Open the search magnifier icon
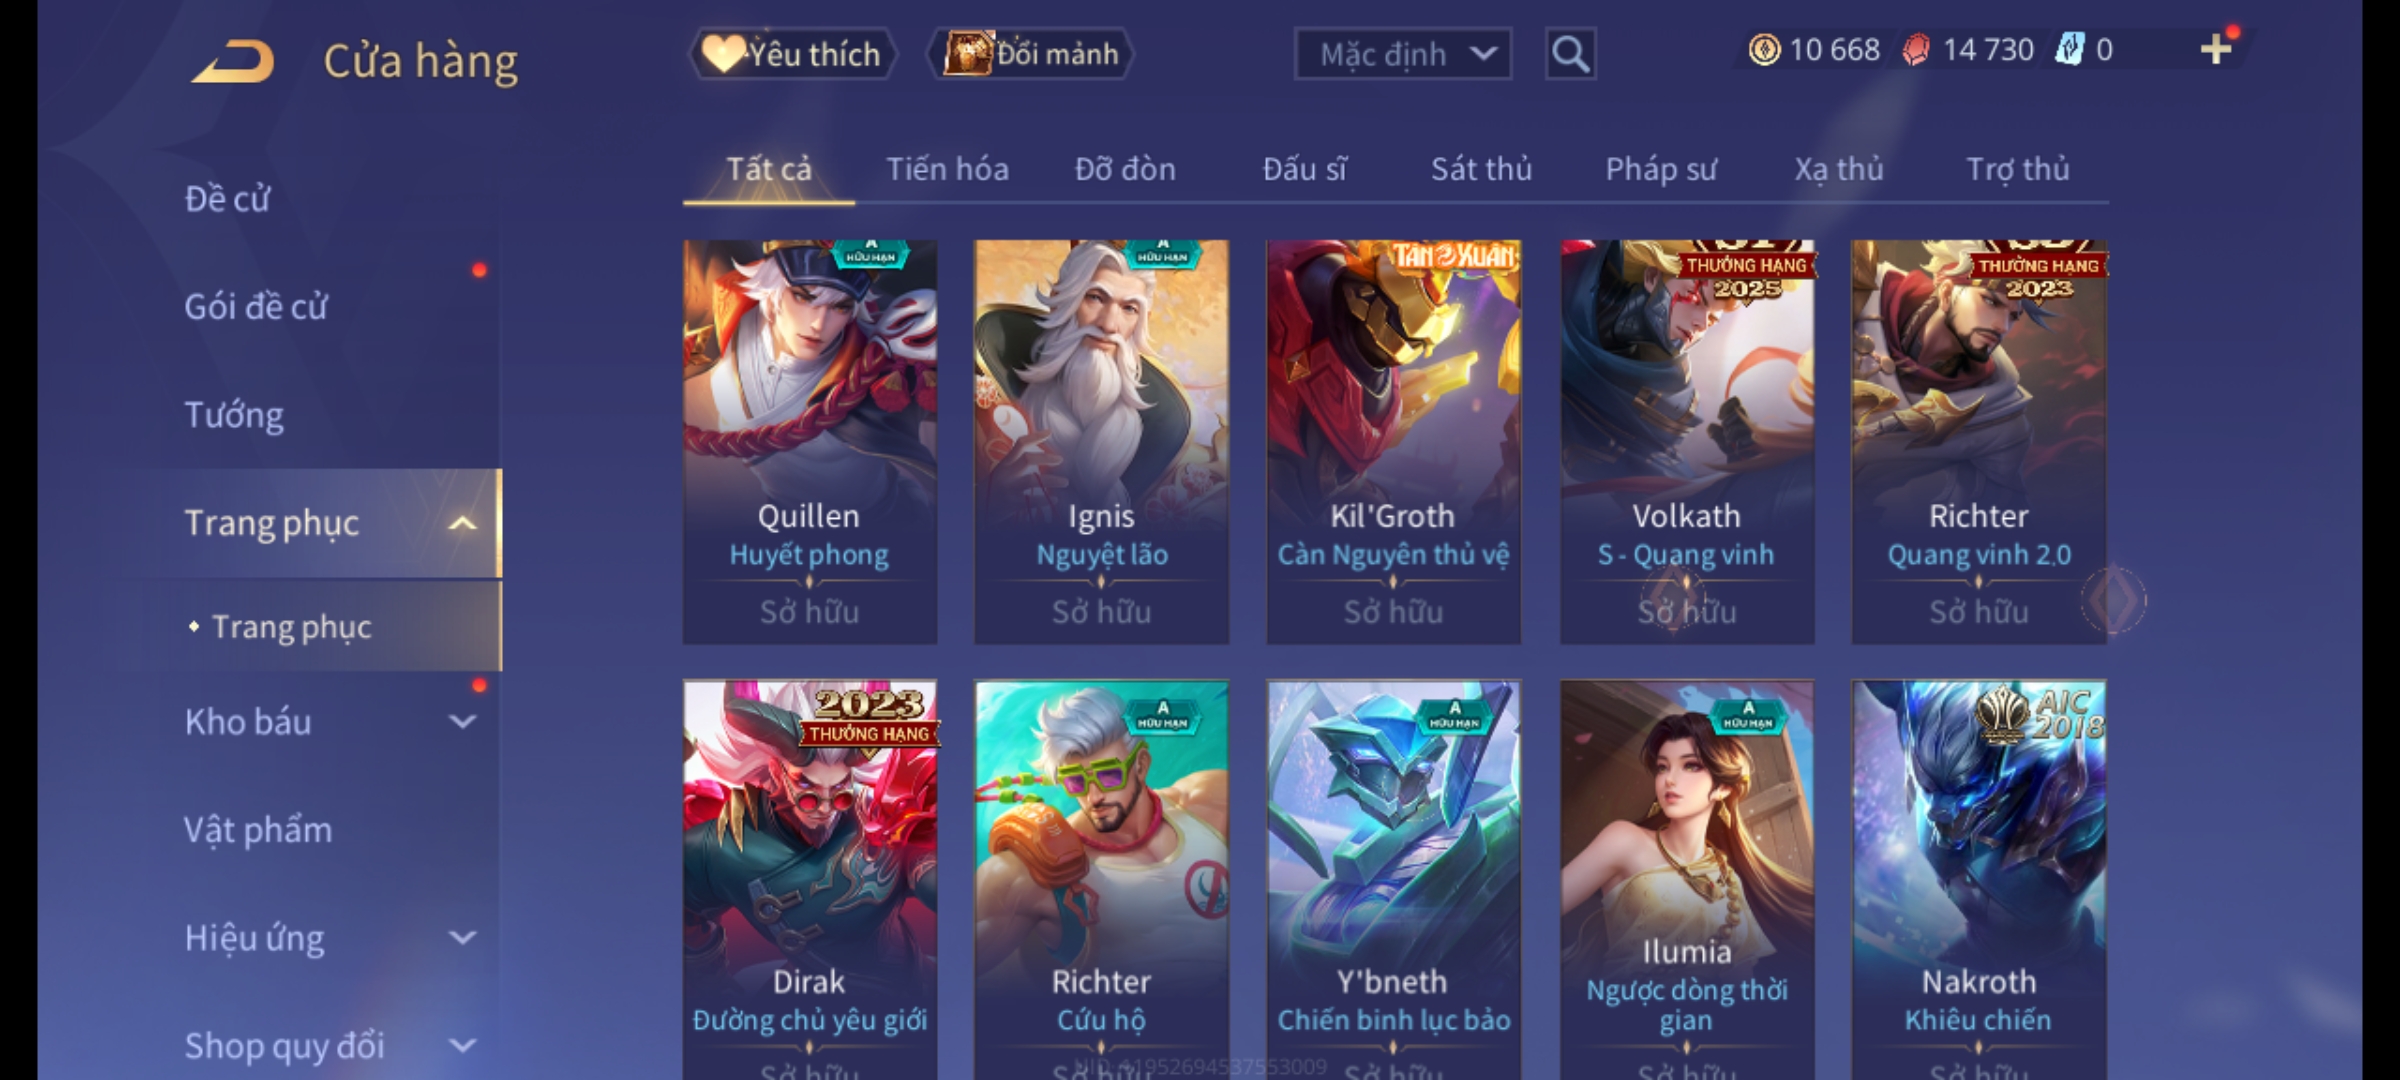This screenshot has height=1080, width=2400. [x=1570, y=54]
